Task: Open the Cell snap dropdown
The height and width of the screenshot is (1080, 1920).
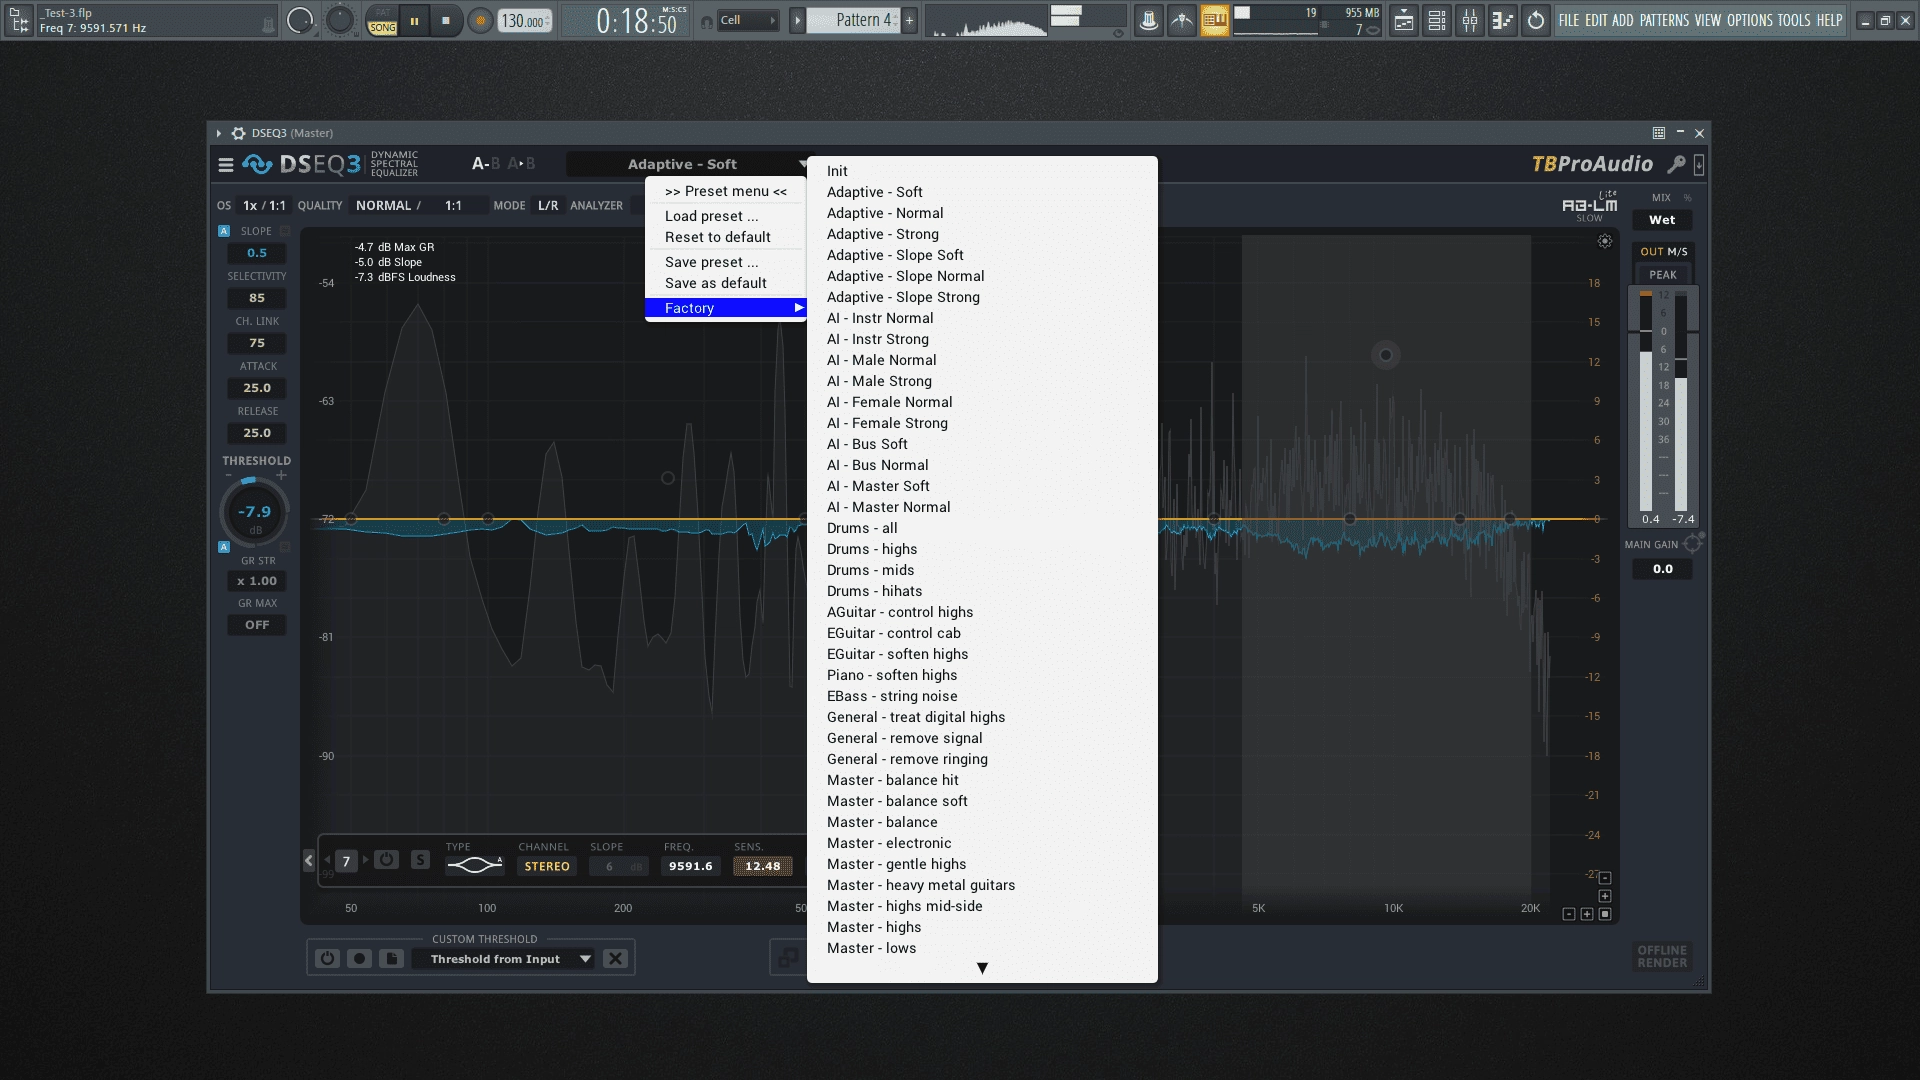Action: pos(748,20)
